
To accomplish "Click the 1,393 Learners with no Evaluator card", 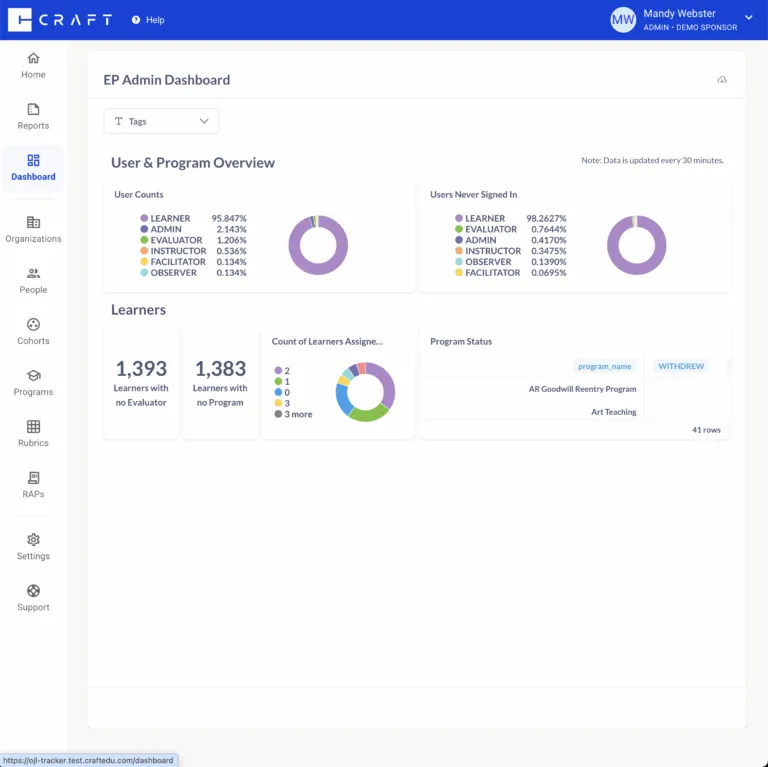I will coord(141,384).
